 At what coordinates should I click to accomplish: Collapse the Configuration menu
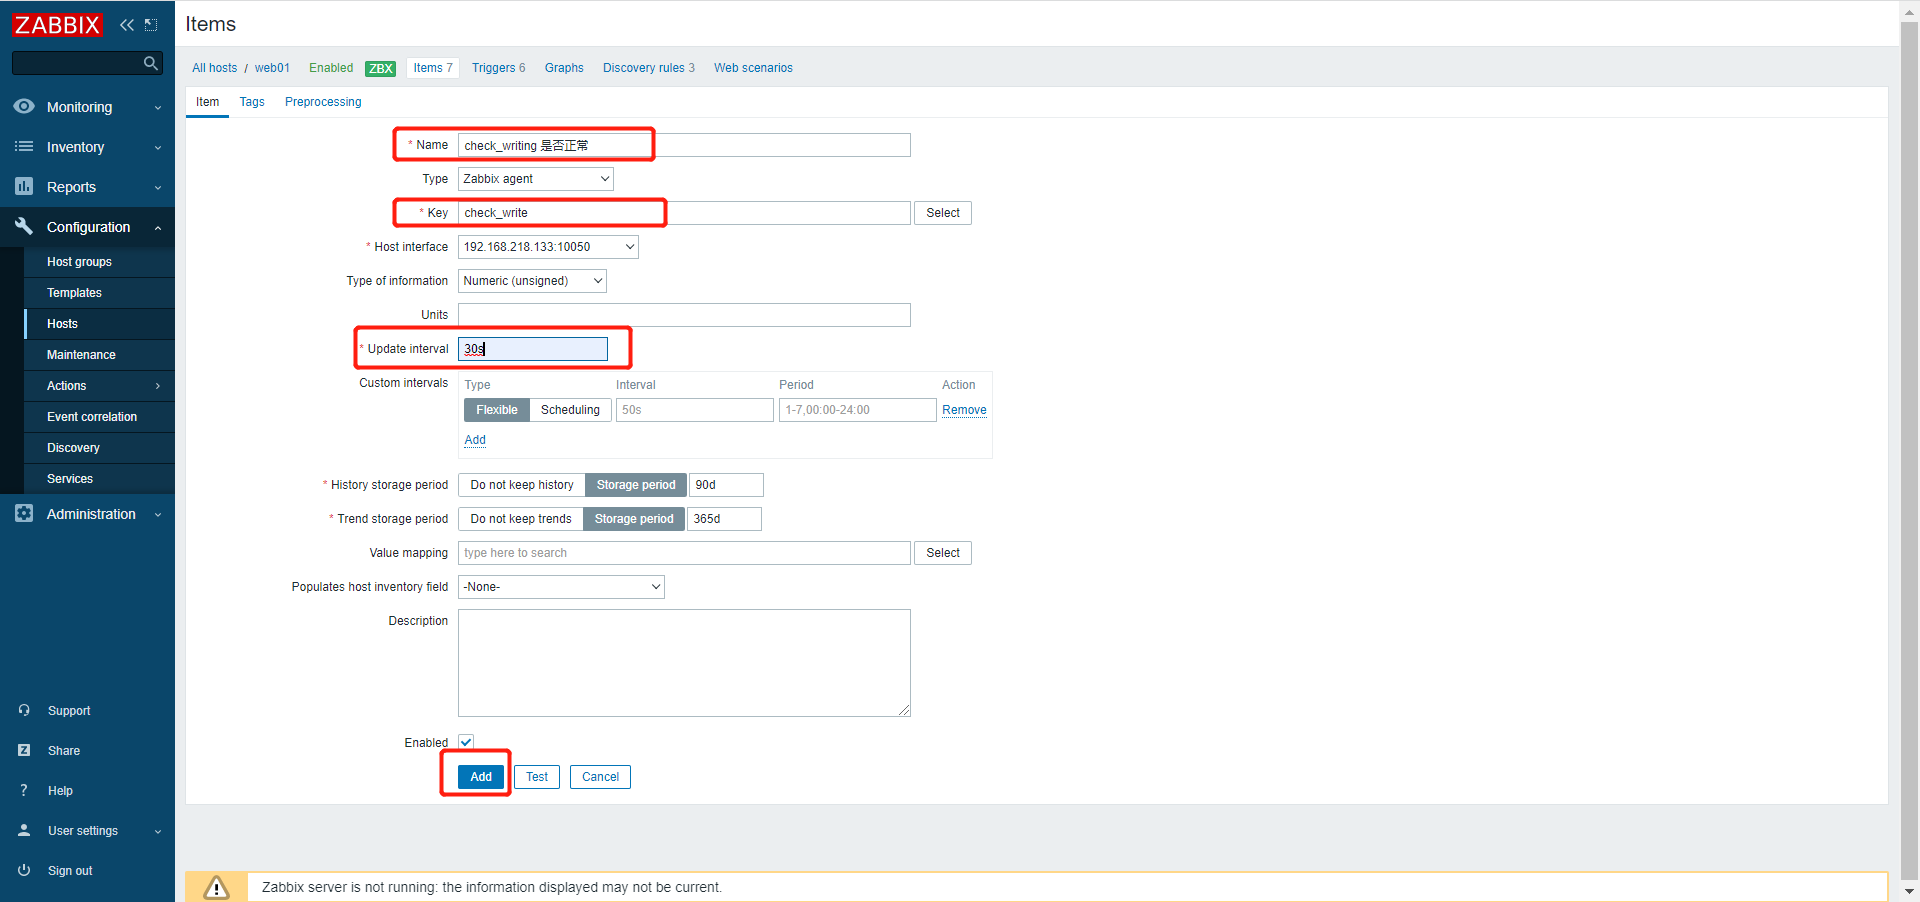tap(158, 227)
